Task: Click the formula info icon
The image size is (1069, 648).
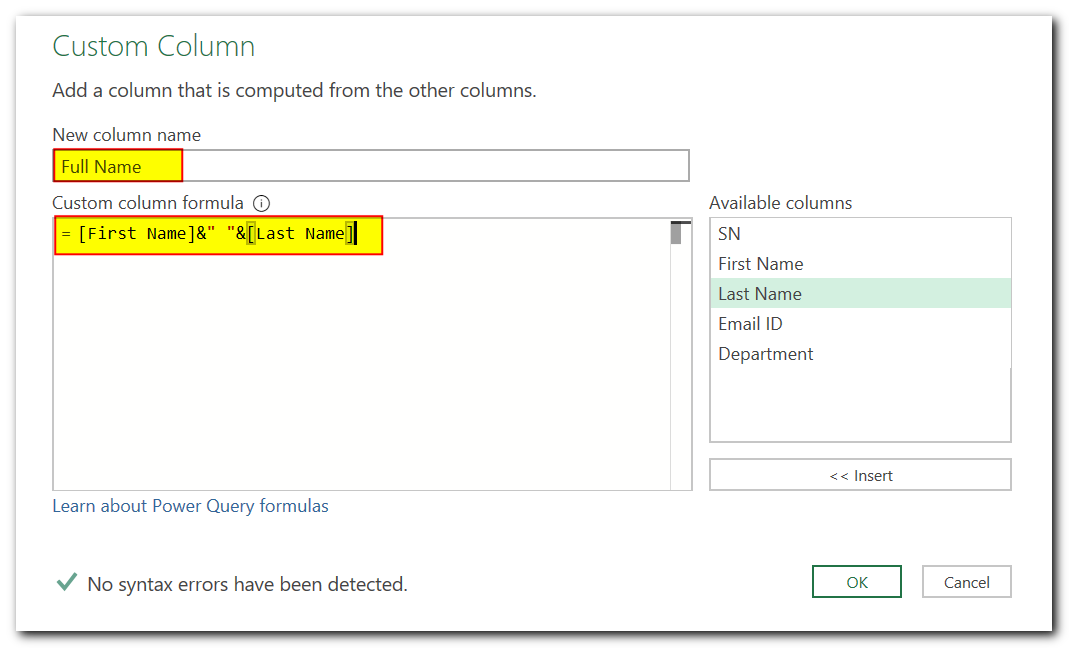Action: [x=261, y=203]
